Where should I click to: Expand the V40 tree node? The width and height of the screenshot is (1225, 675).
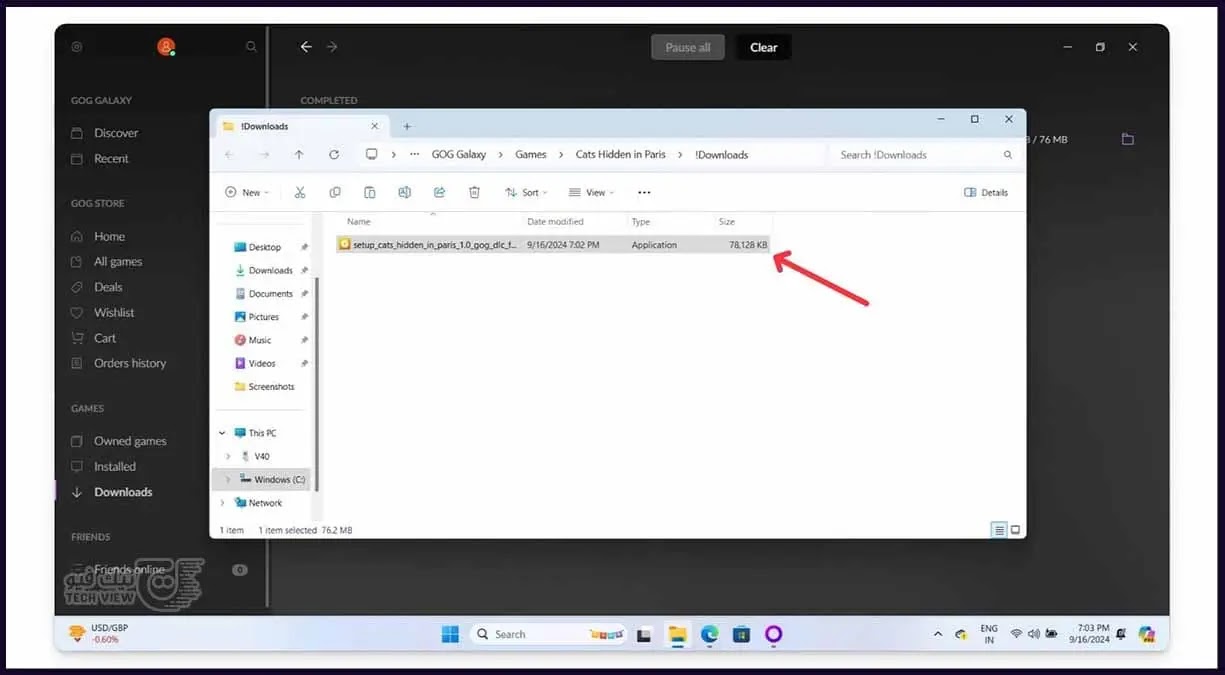[228, 456]
